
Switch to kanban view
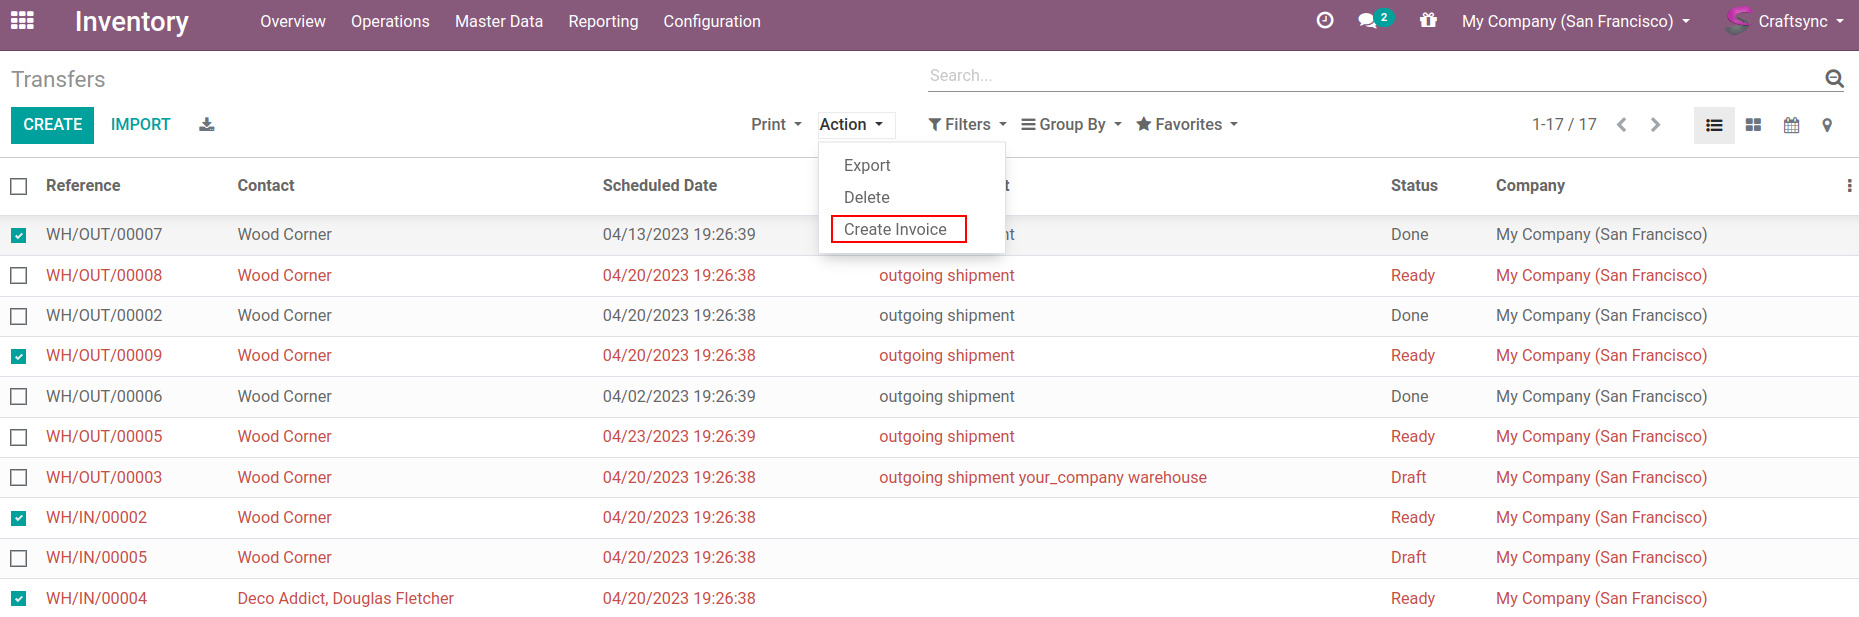[1753, 125]
